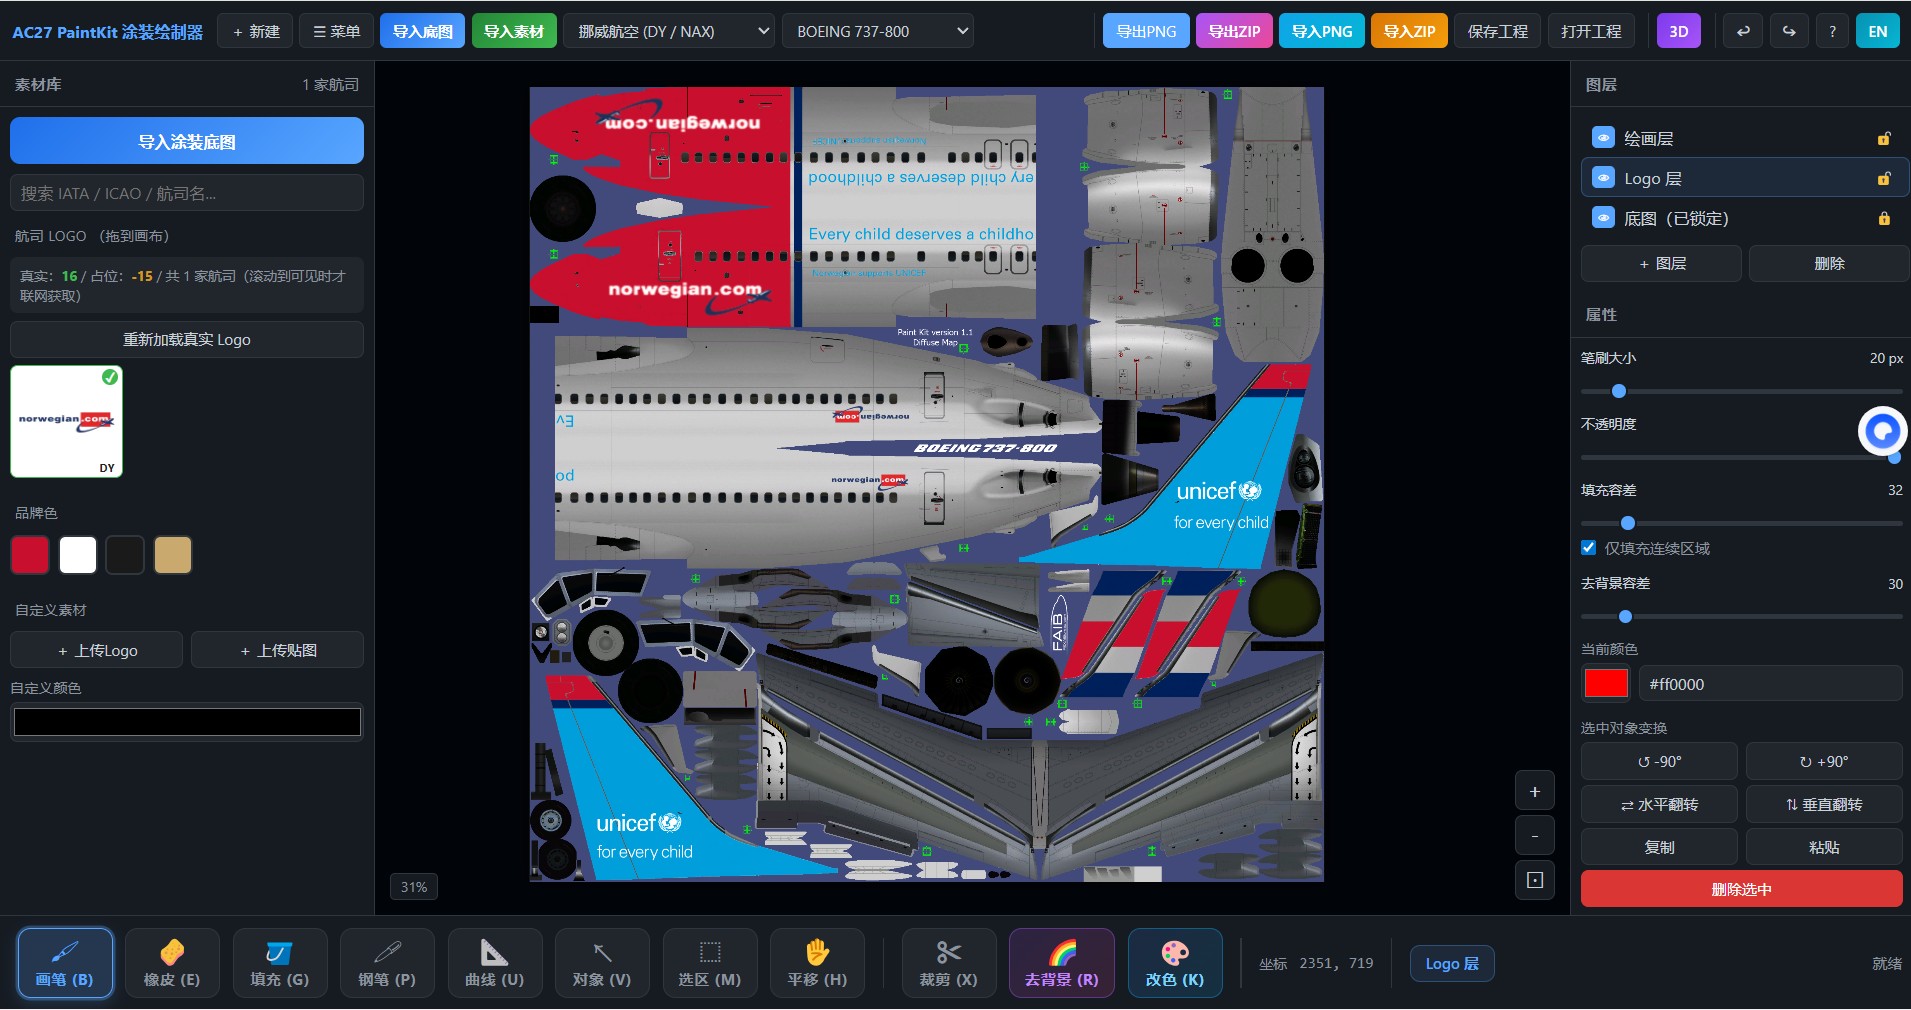Image resolution: width=1911 pixels, height=1010 pixels.
Task: Activate the 去背景 (R) background removal tool
Action: point(1062,963)
